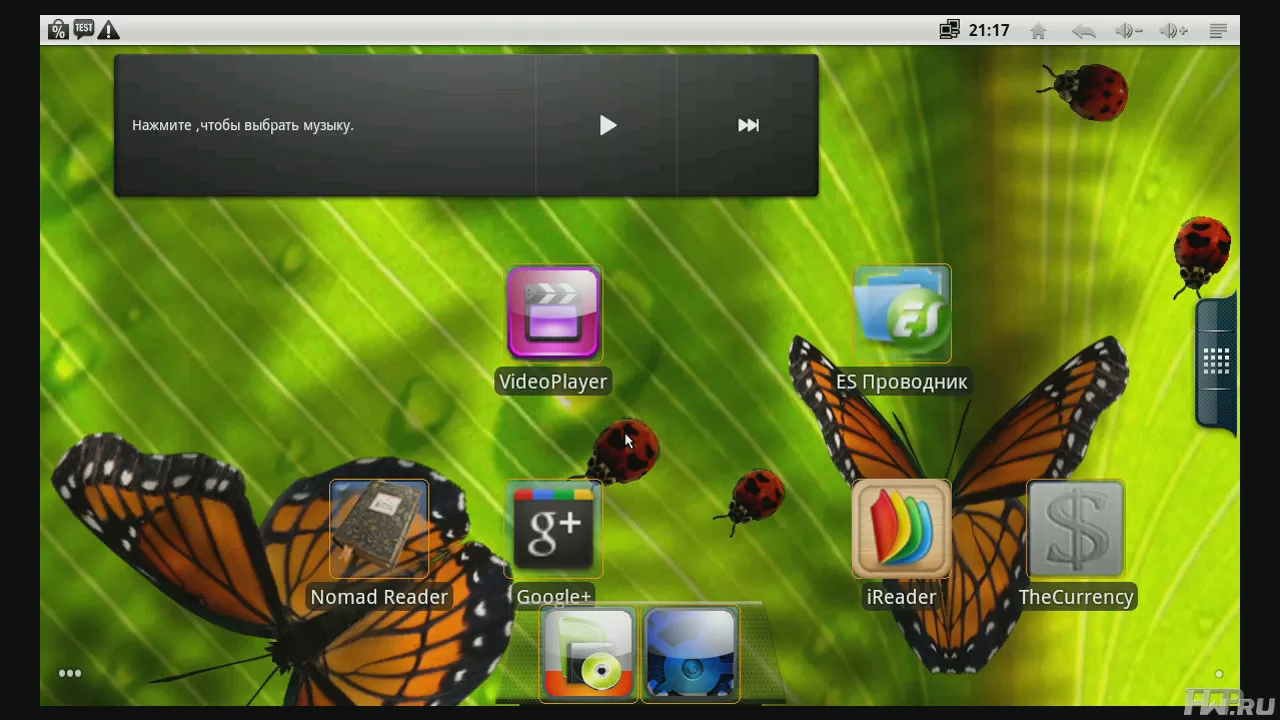Screen dimensions: 1280x720
Task: Open the blue camera app in dock
Action: click(x=691, y=654)
